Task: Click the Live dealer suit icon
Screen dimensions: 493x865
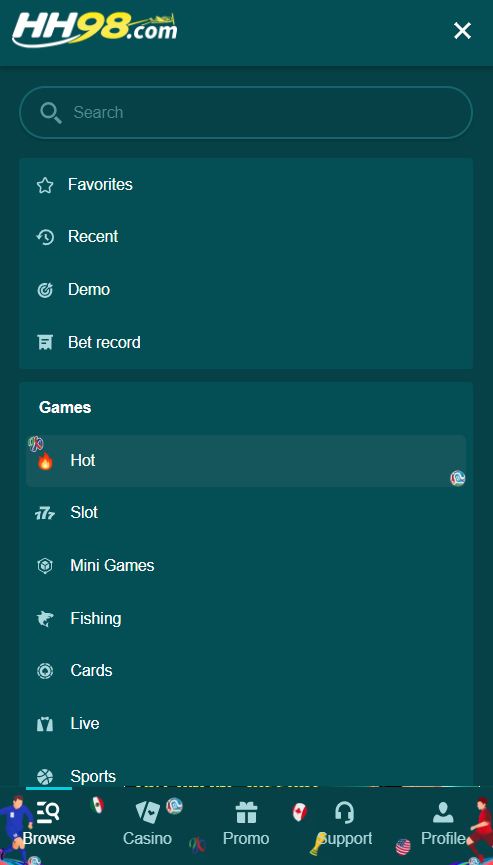Action: [x=45, y=724]
